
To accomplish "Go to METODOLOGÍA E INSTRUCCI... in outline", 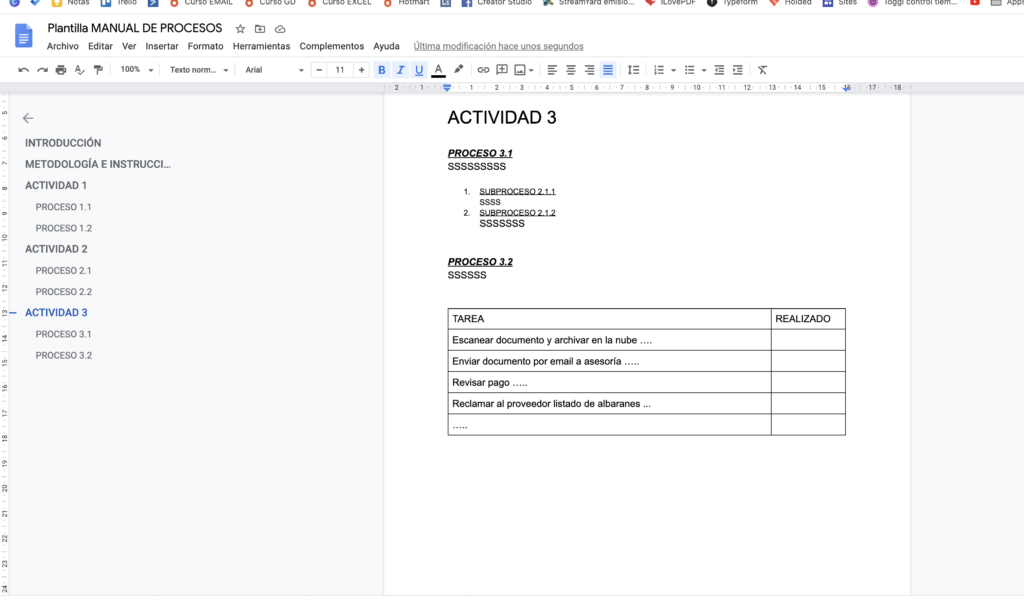I will coord(98,165).
